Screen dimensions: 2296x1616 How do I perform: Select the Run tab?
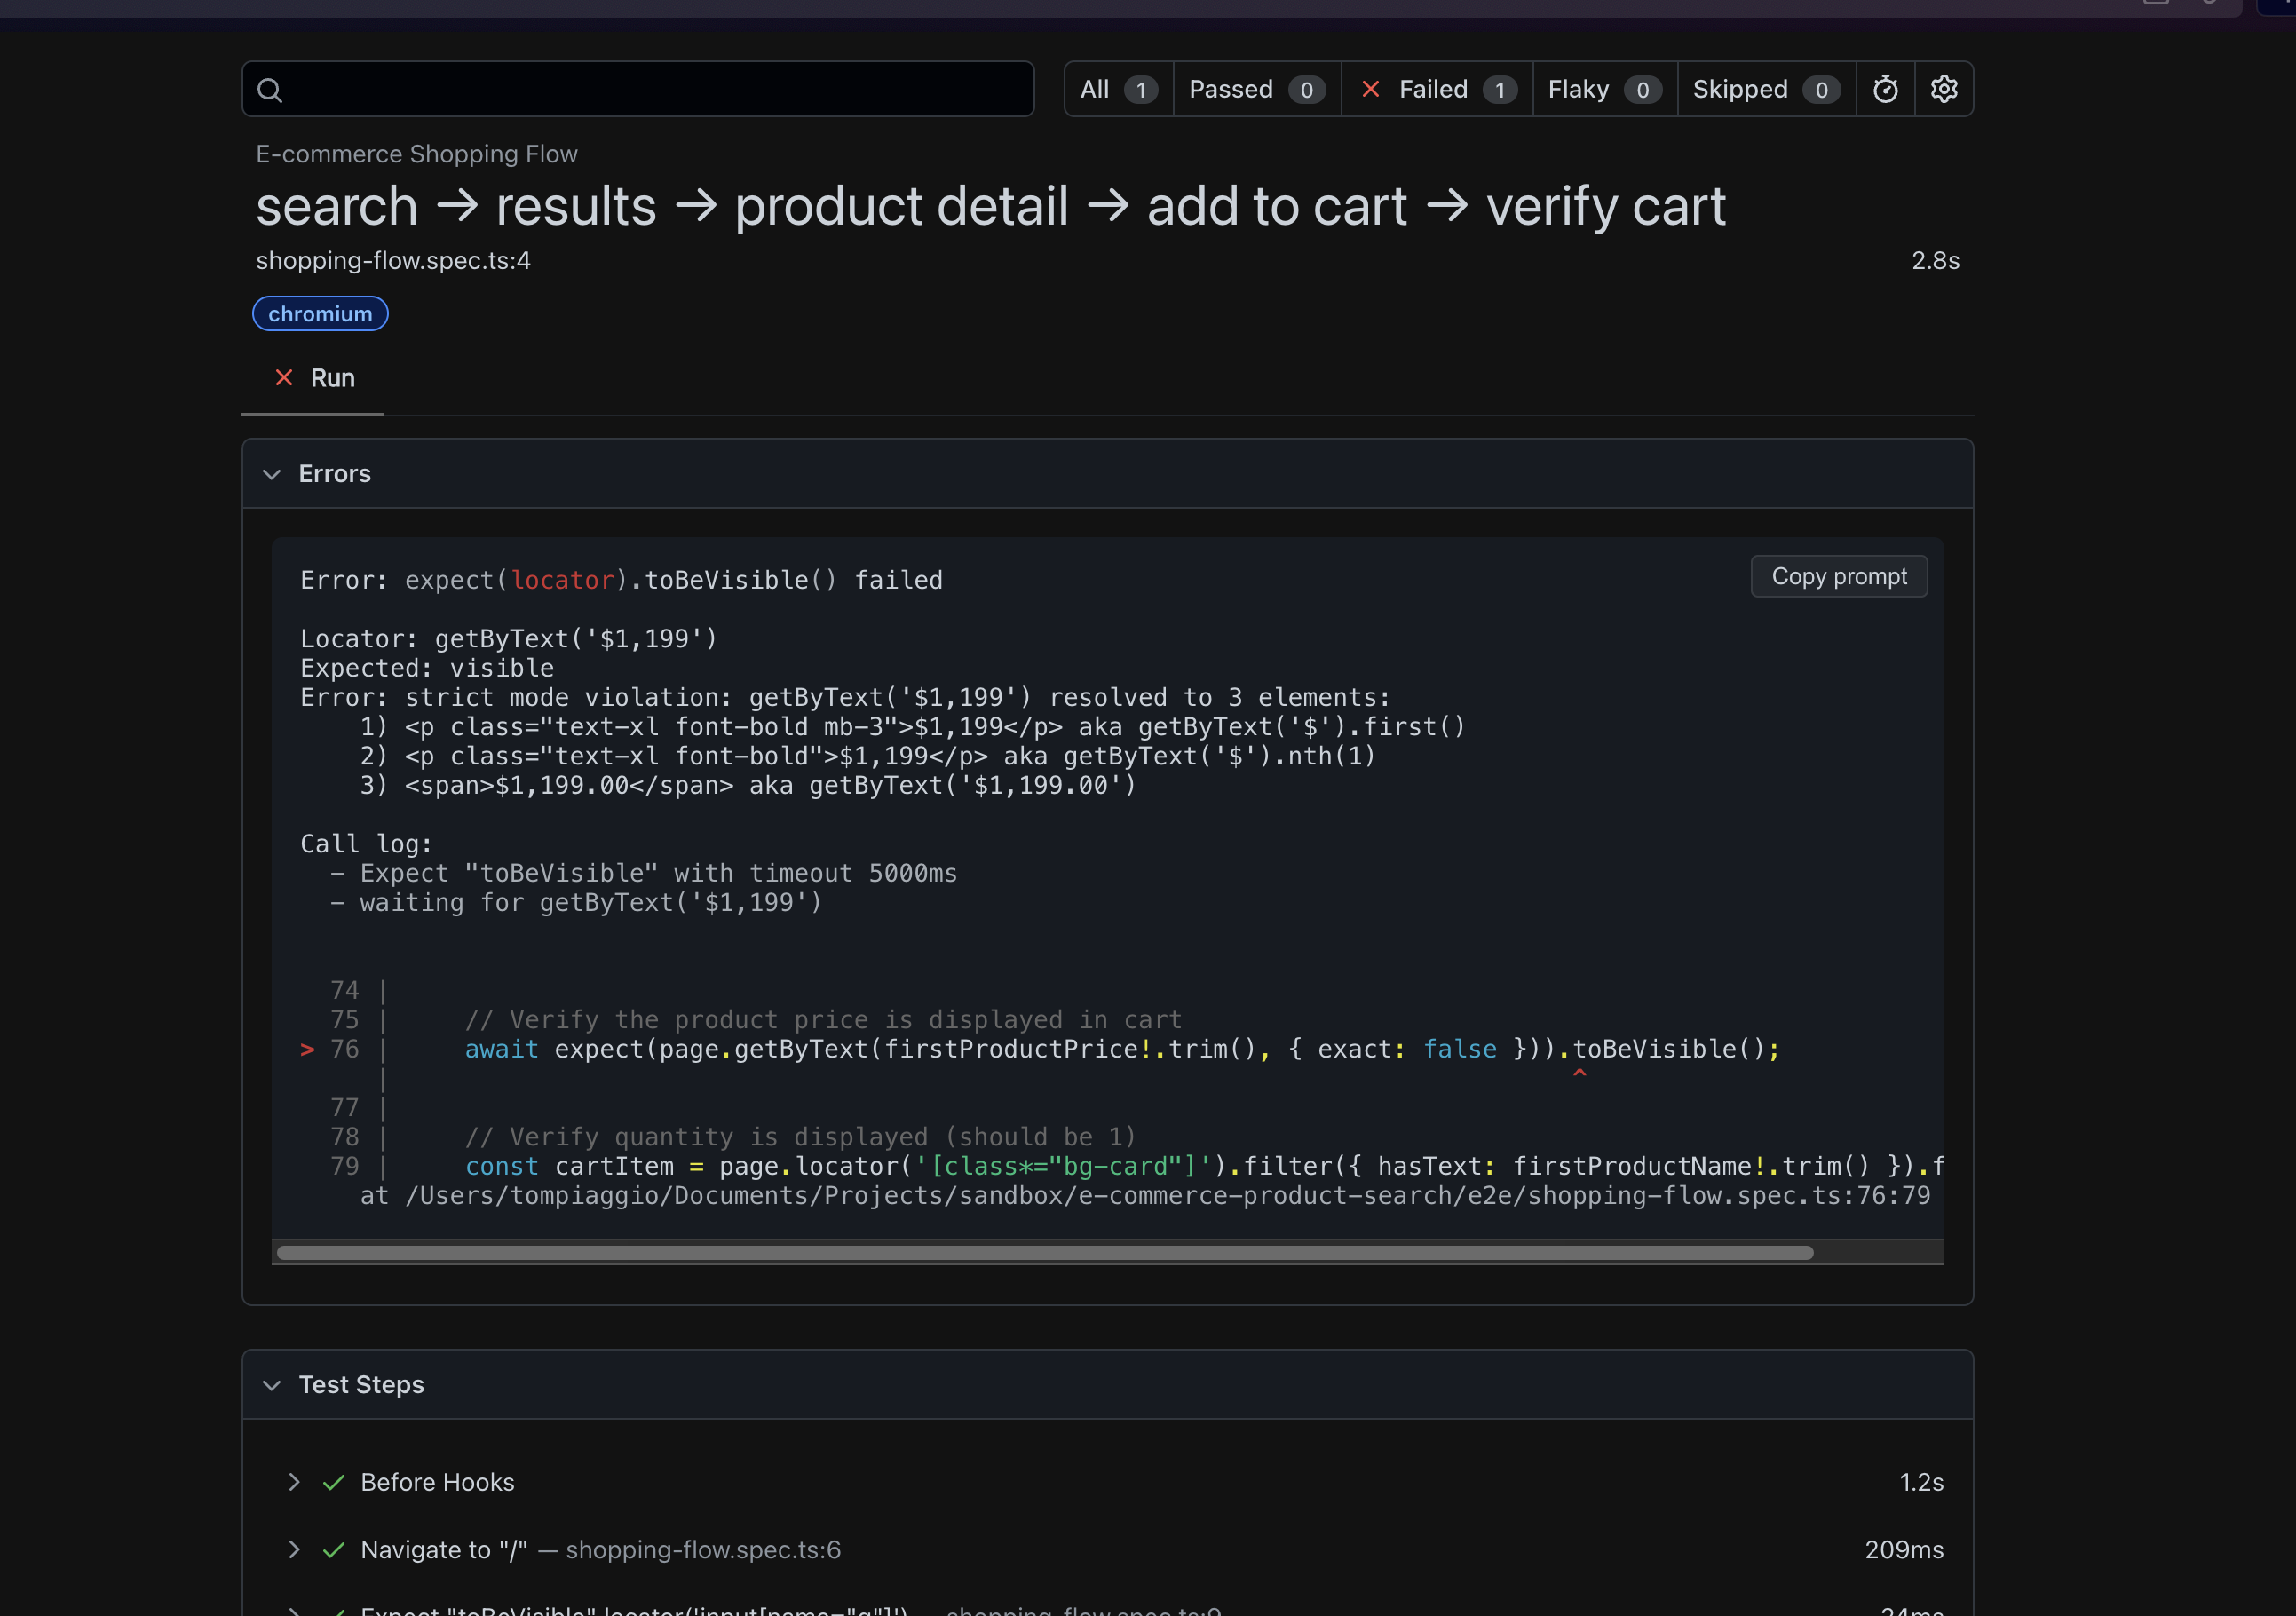coord(332,378)
